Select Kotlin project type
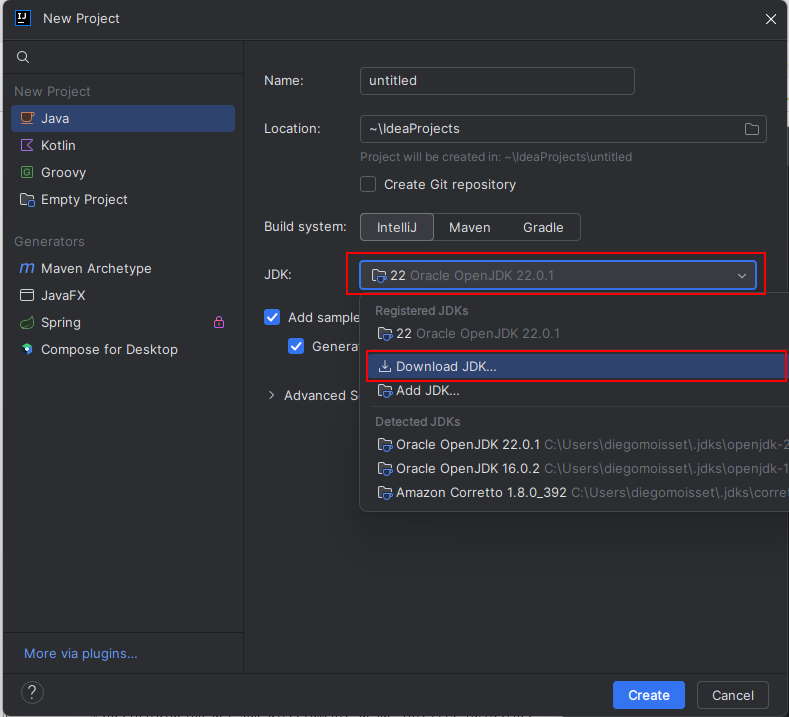The width and height of the screenshot is (789, 717). (x=123, y=145)
